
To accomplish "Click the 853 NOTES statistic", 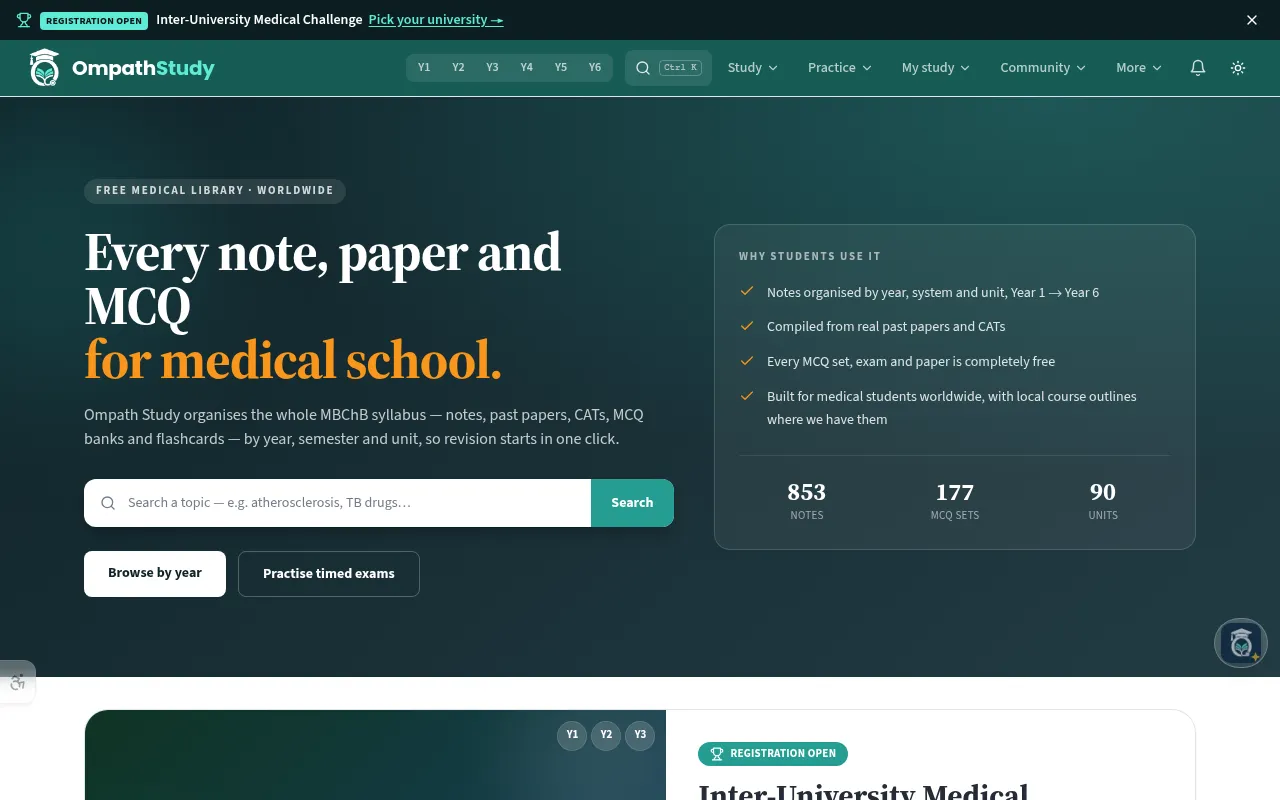I will coord(807,501).
